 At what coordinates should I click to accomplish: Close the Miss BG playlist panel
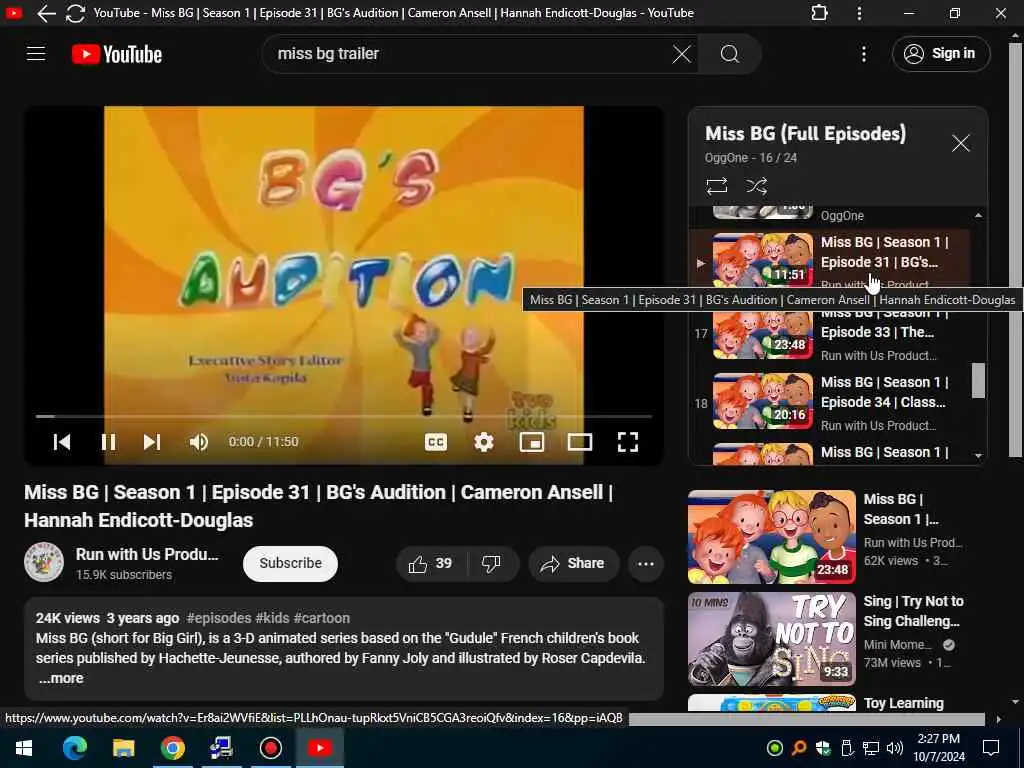tap(960, 143)
